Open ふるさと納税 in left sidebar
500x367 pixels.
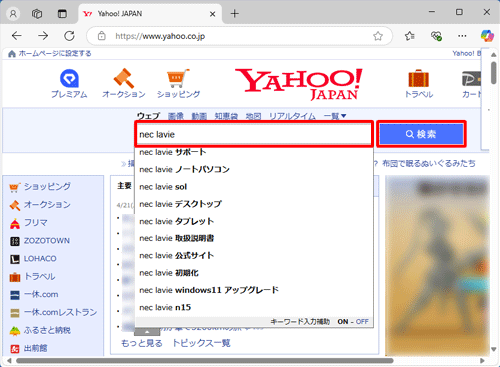point(47,330)
